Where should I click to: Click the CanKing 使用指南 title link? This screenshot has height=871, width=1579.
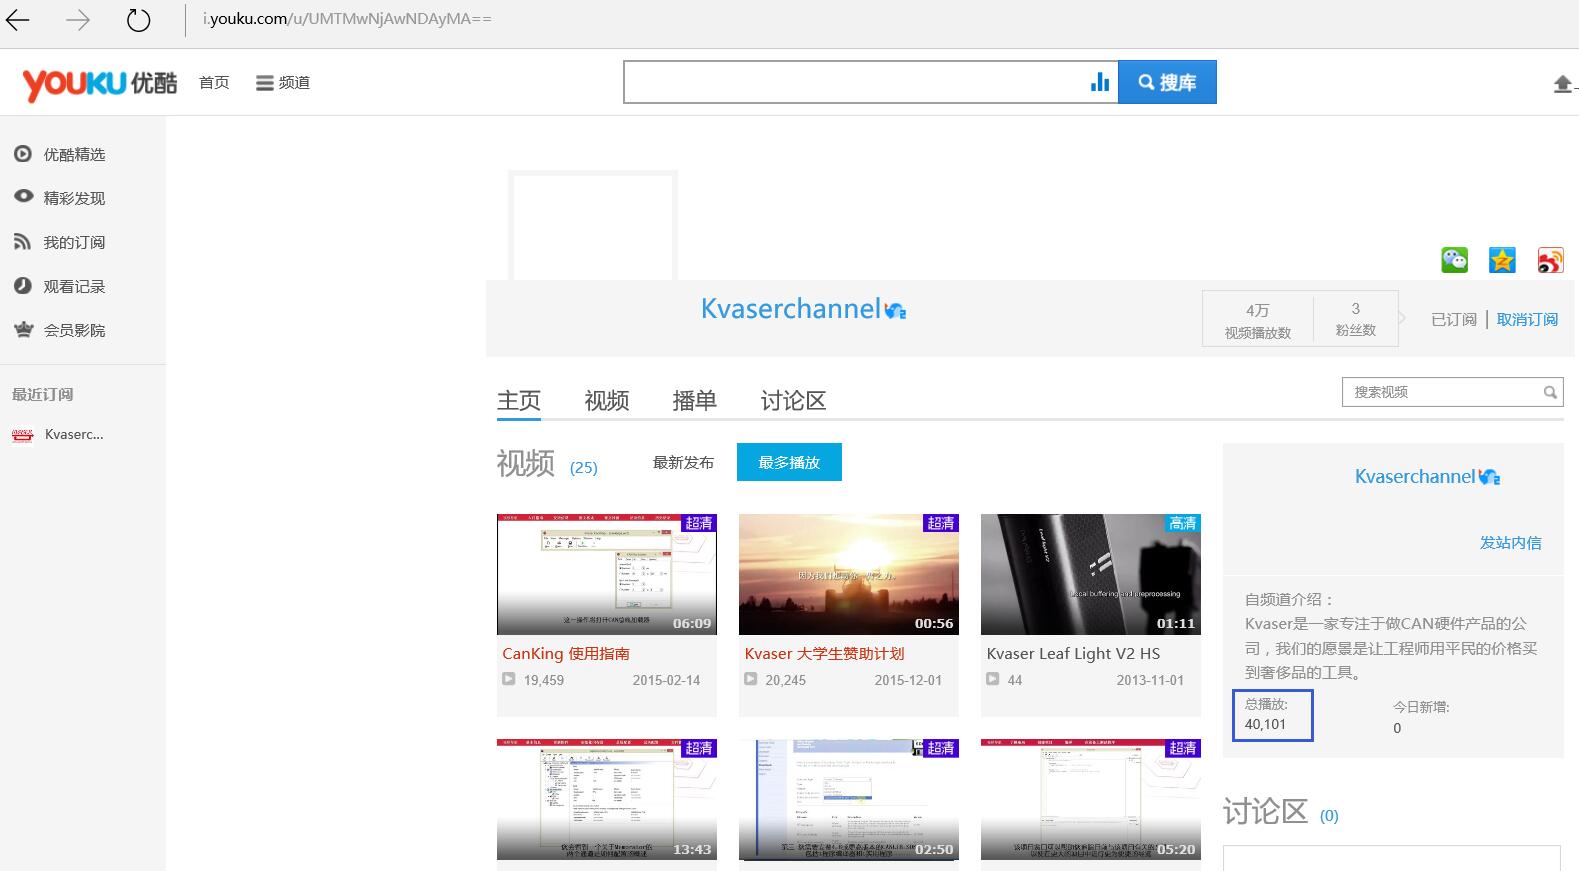click(566, 653)
